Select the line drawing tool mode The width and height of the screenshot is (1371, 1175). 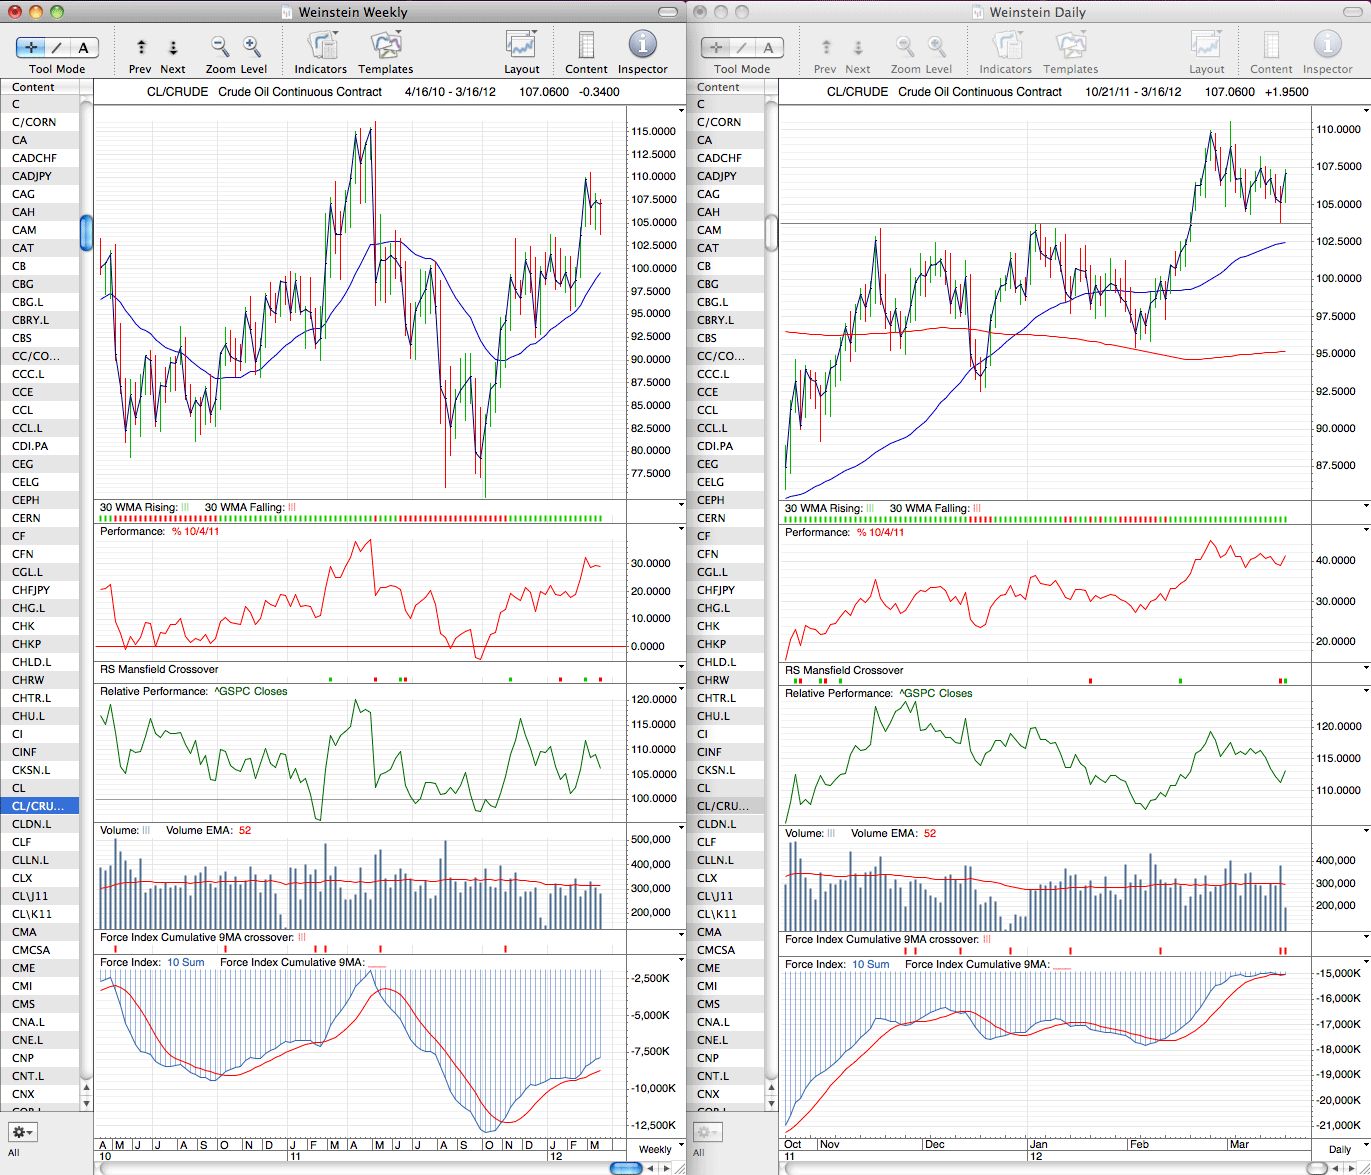57,47
